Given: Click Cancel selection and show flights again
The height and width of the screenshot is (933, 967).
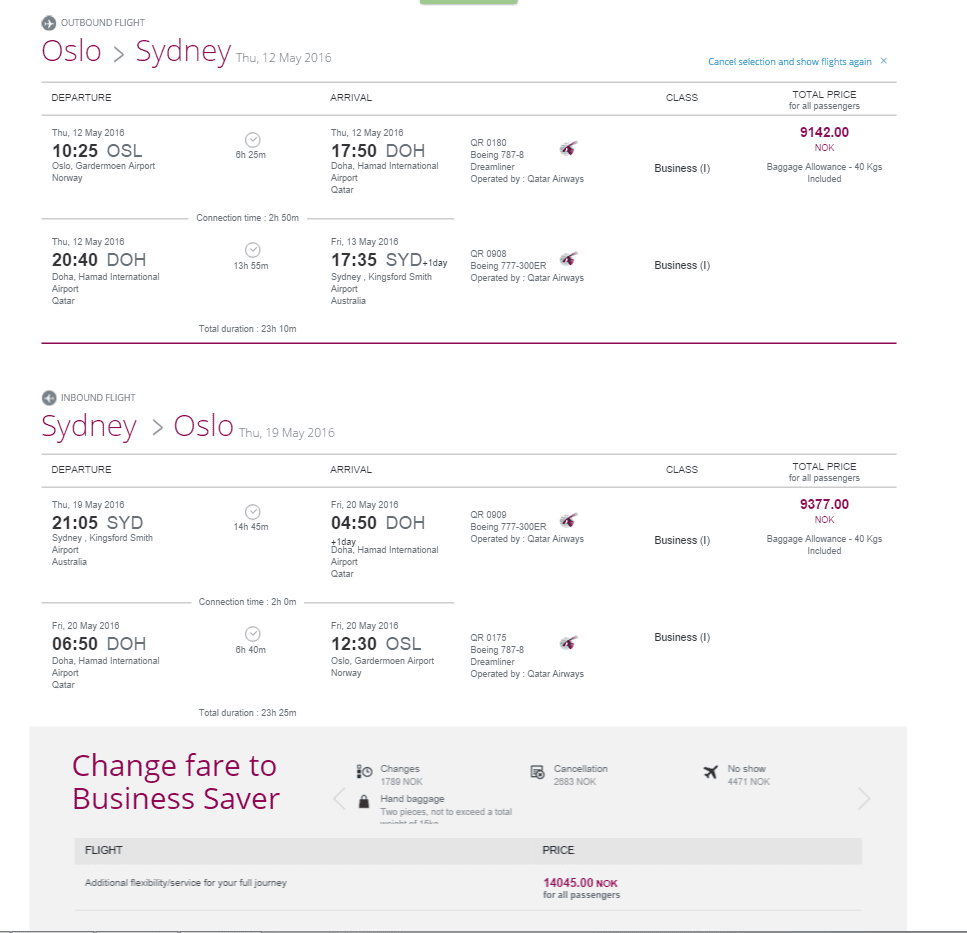Looking at the screenshot, I should coord(789,62).
